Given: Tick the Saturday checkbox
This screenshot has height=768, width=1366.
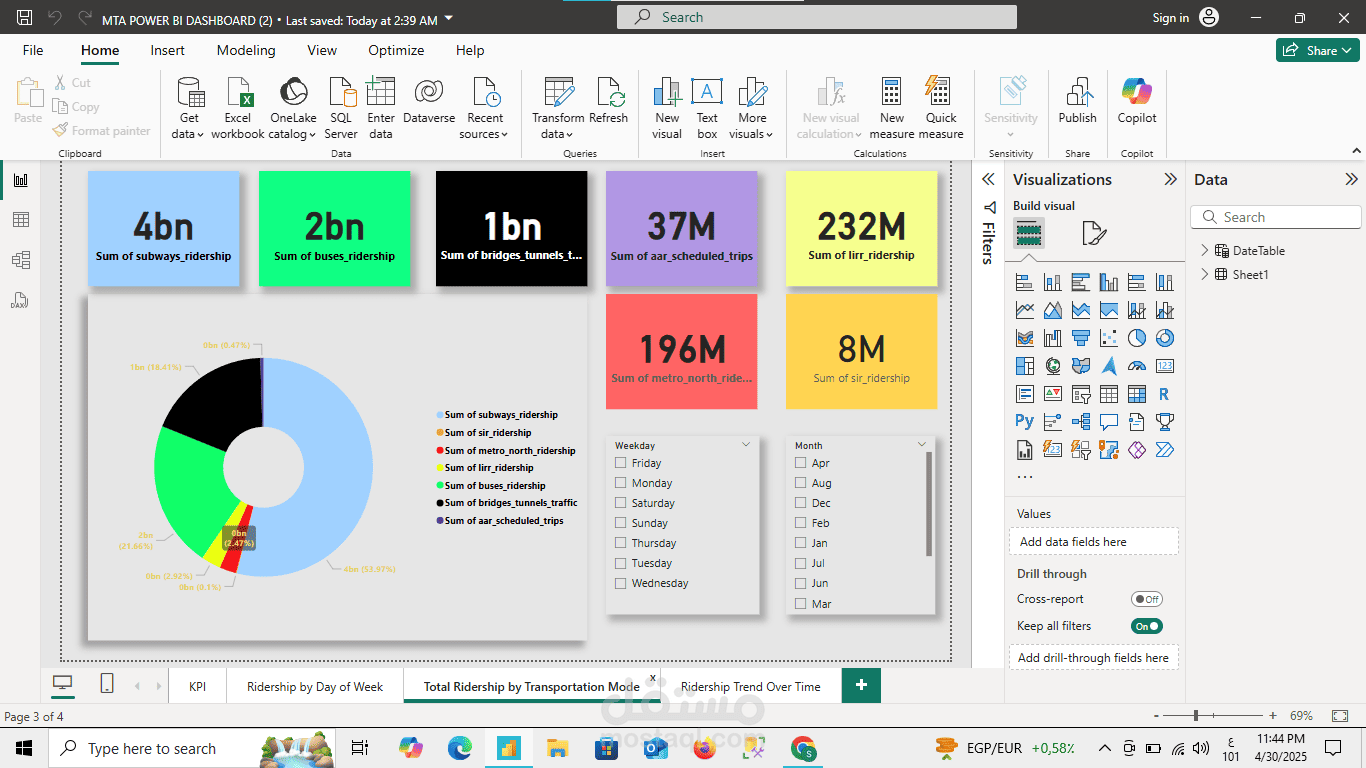Looking at the screenshot, I should click(621, 503).
